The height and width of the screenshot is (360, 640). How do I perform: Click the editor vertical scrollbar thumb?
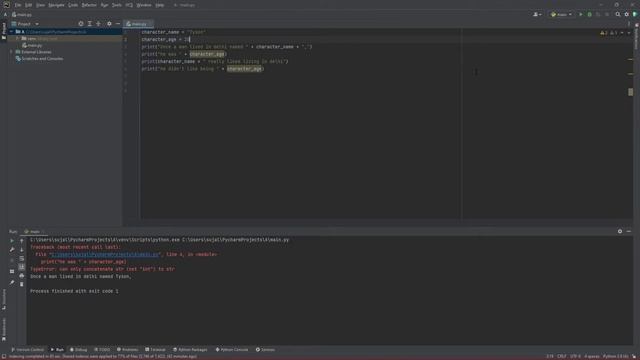(x=631, y=92)
